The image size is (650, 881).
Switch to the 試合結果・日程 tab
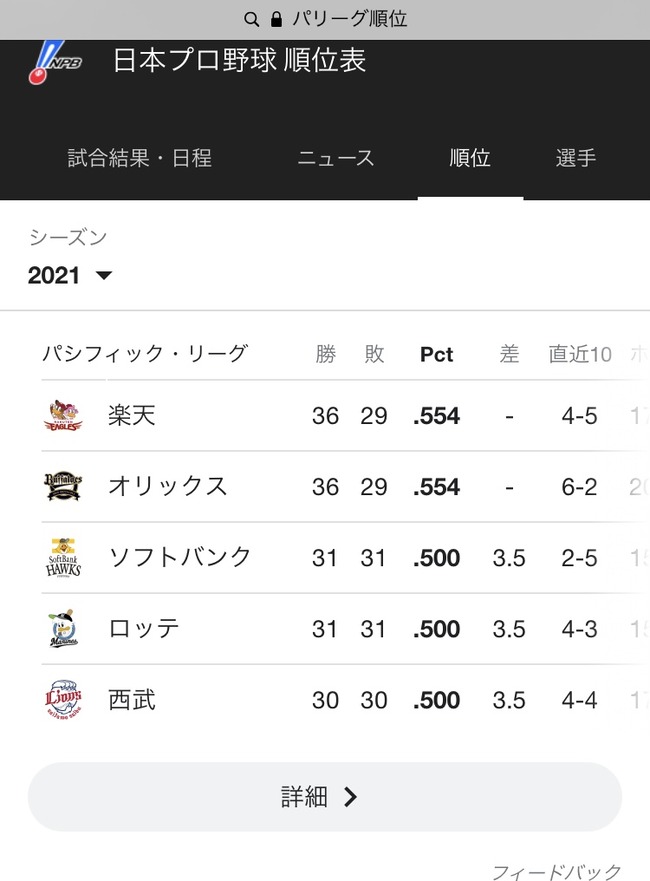coord(139,158)
